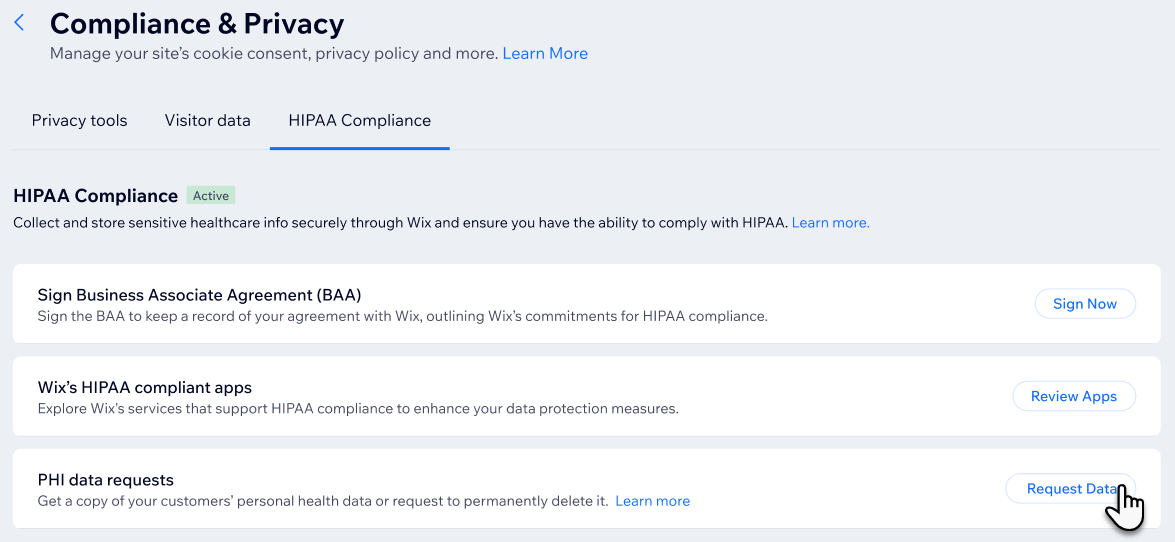The width and height of the screenshot is (1175, 542).
Task: Click the HIPAA Compliance section heading
Action: click(x=95, y=196)
